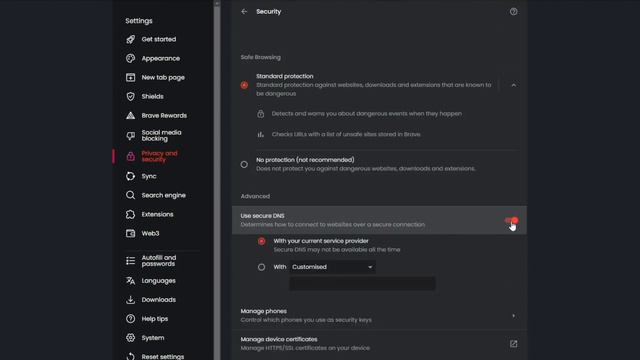Click the Shields icon in sidebar

pos(130,96)
